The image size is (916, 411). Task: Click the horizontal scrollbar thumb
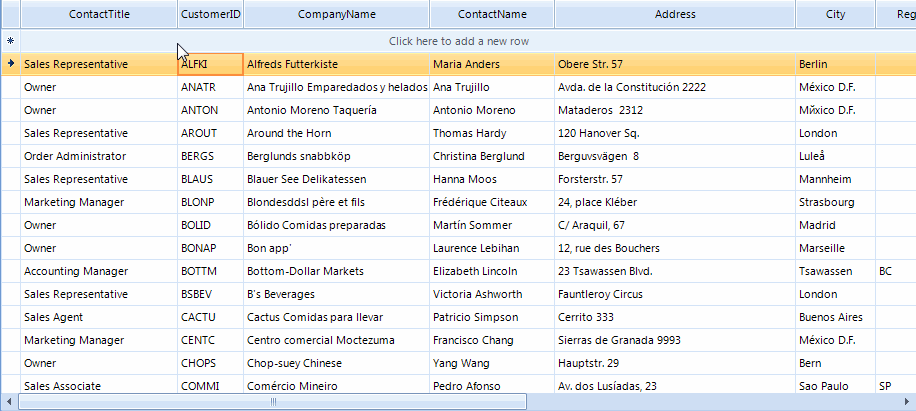pyautogui.click(x=272, y=402)
